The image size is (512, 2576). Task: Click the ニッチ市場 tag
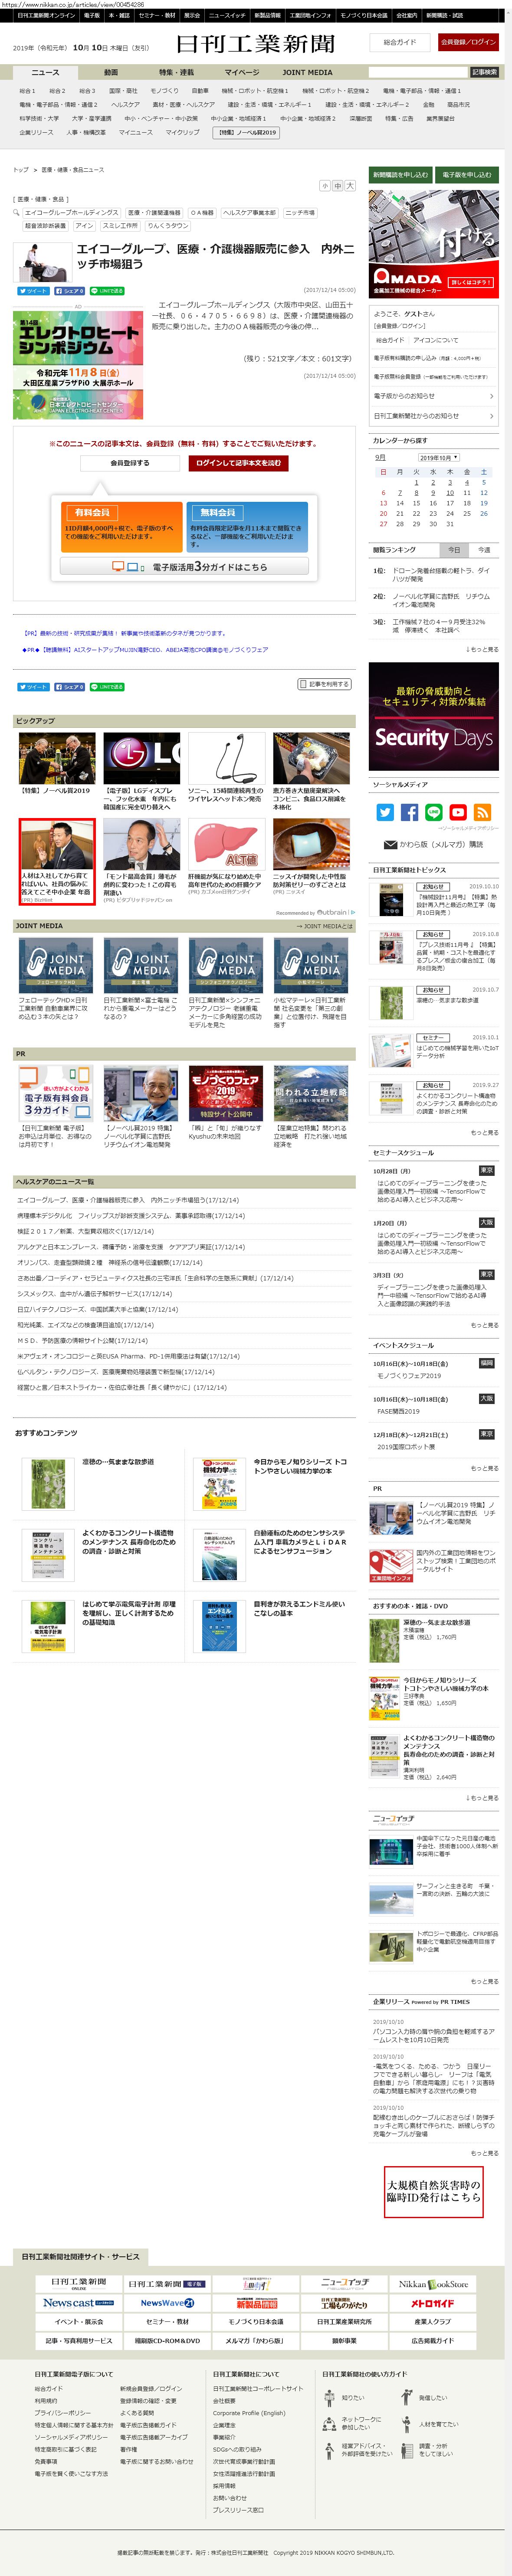(x=300, y=213)
